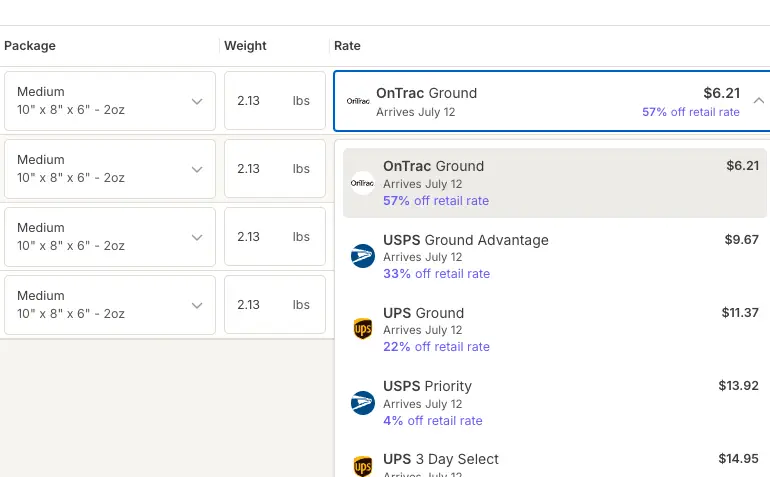Image resolution: width=770 pixels, height=477 pixels.
Task: Click the $11.37 price text
Action: click(x=740, y=312)
